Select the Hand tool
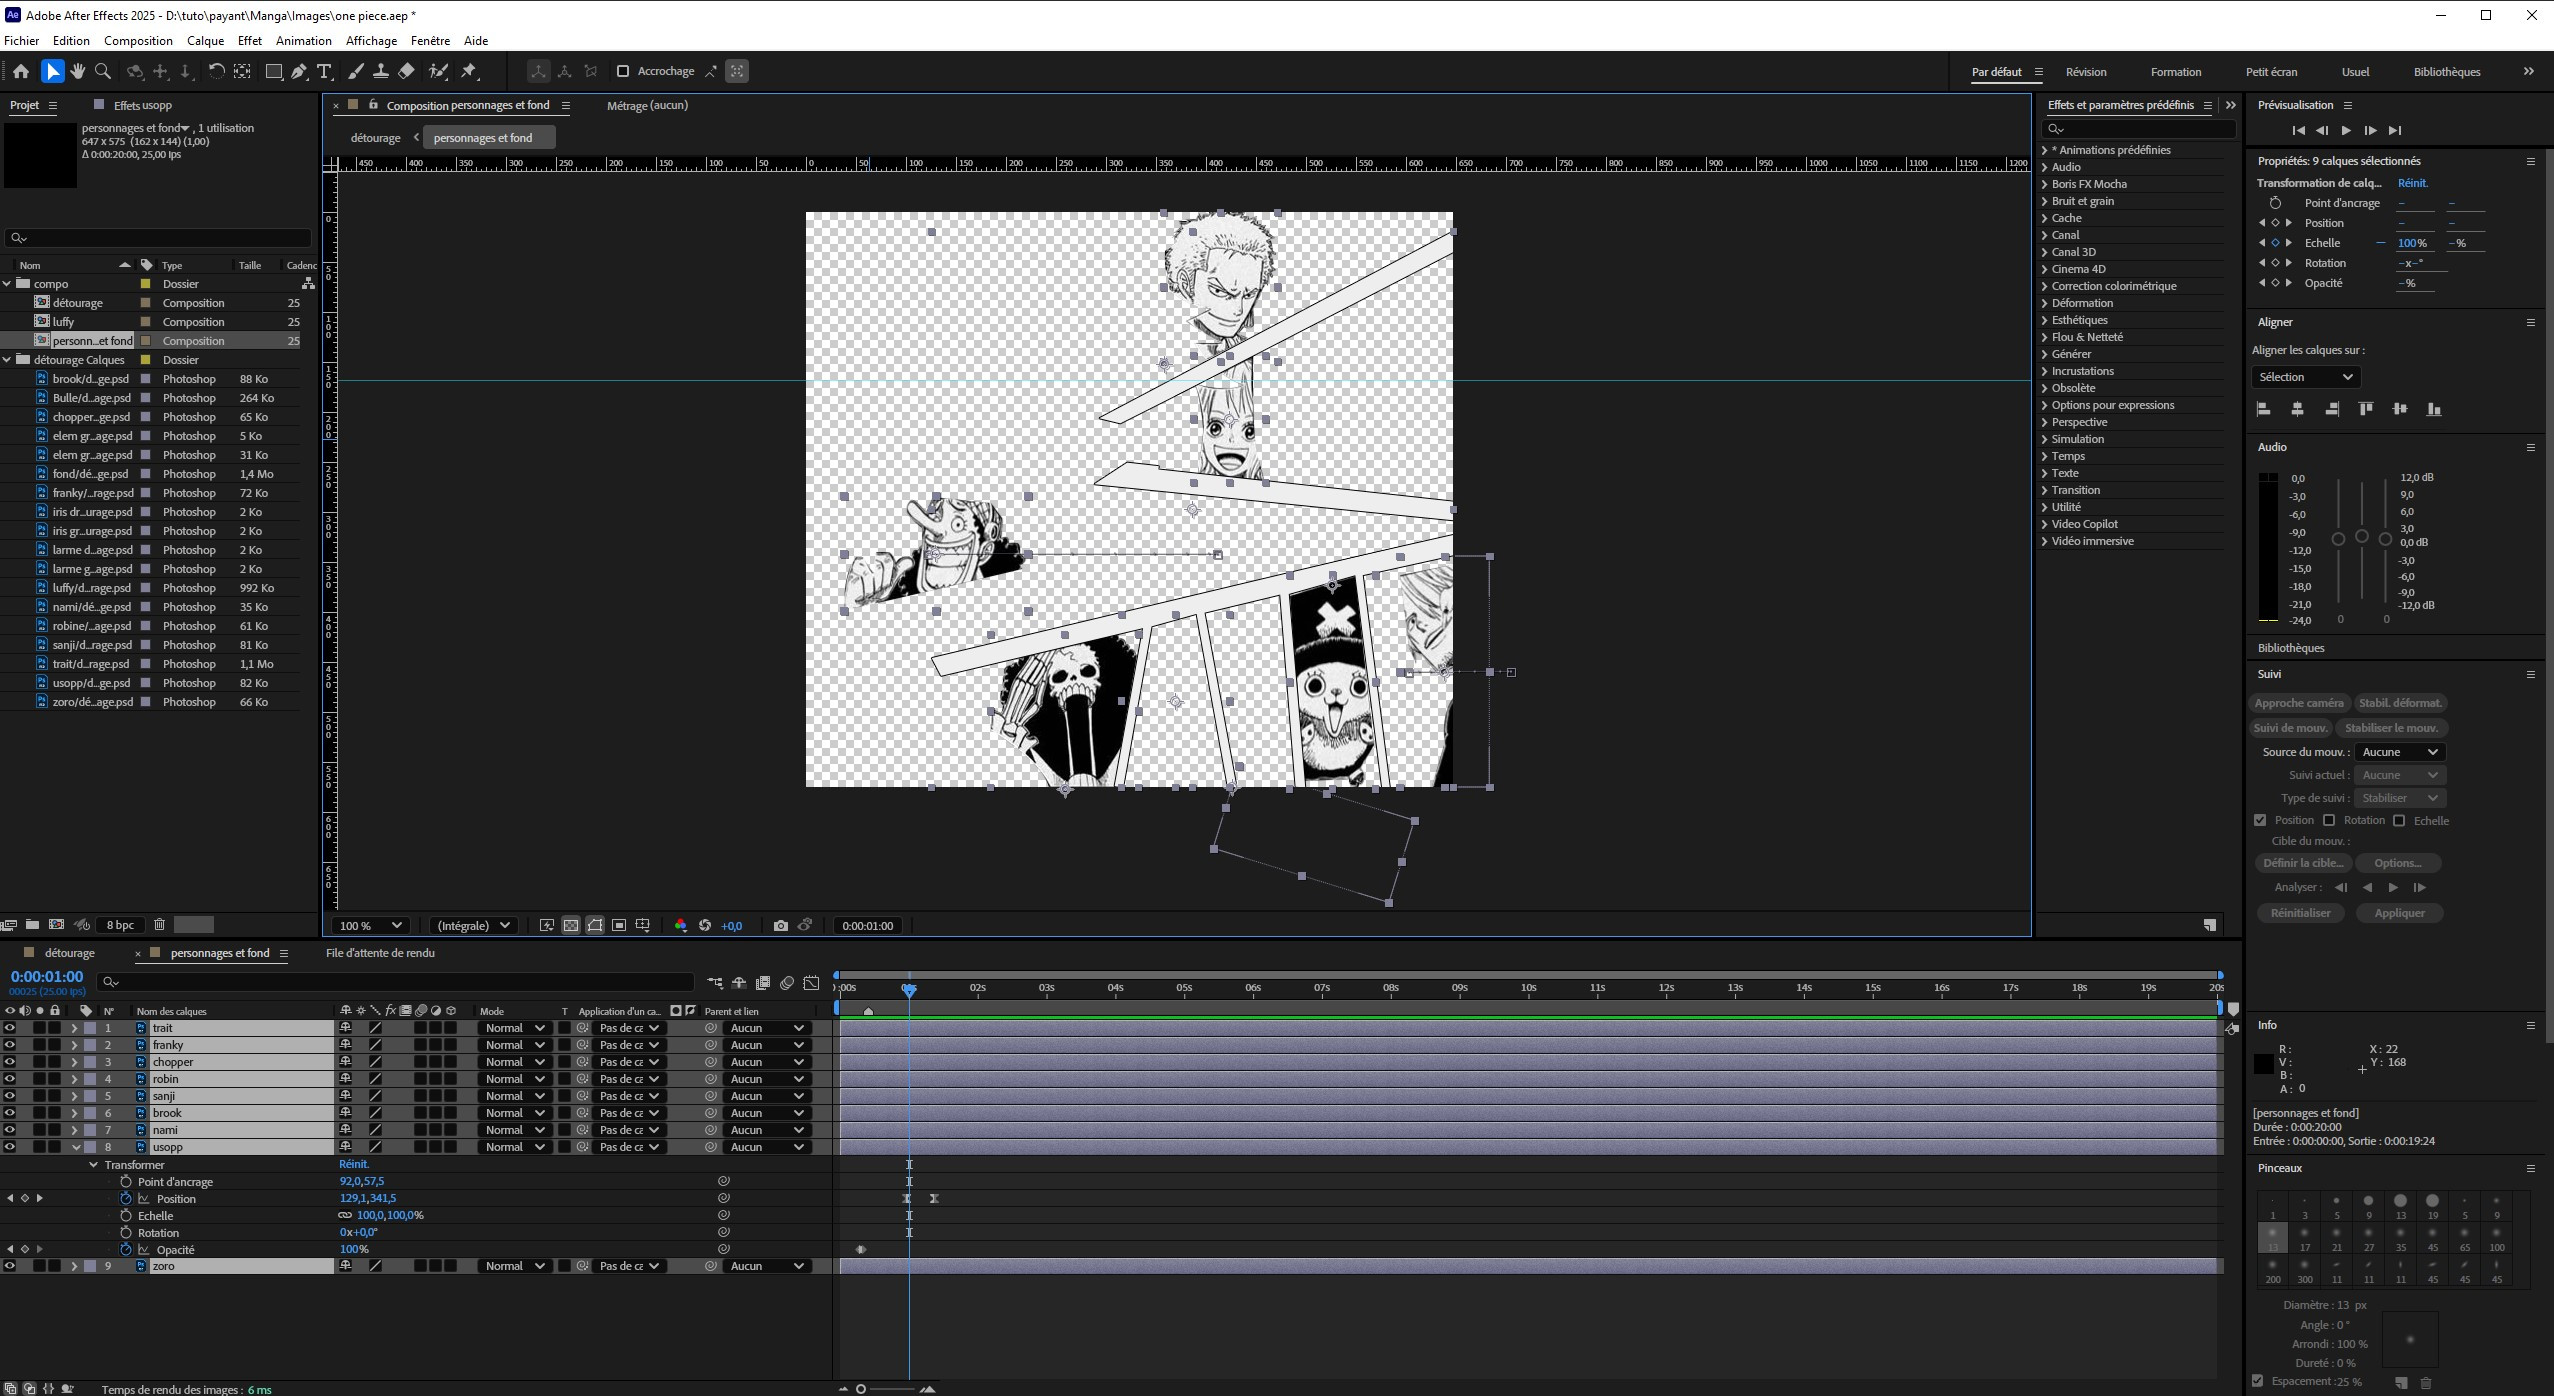Screen dimensions: 2554x1396 click(77, 71)
